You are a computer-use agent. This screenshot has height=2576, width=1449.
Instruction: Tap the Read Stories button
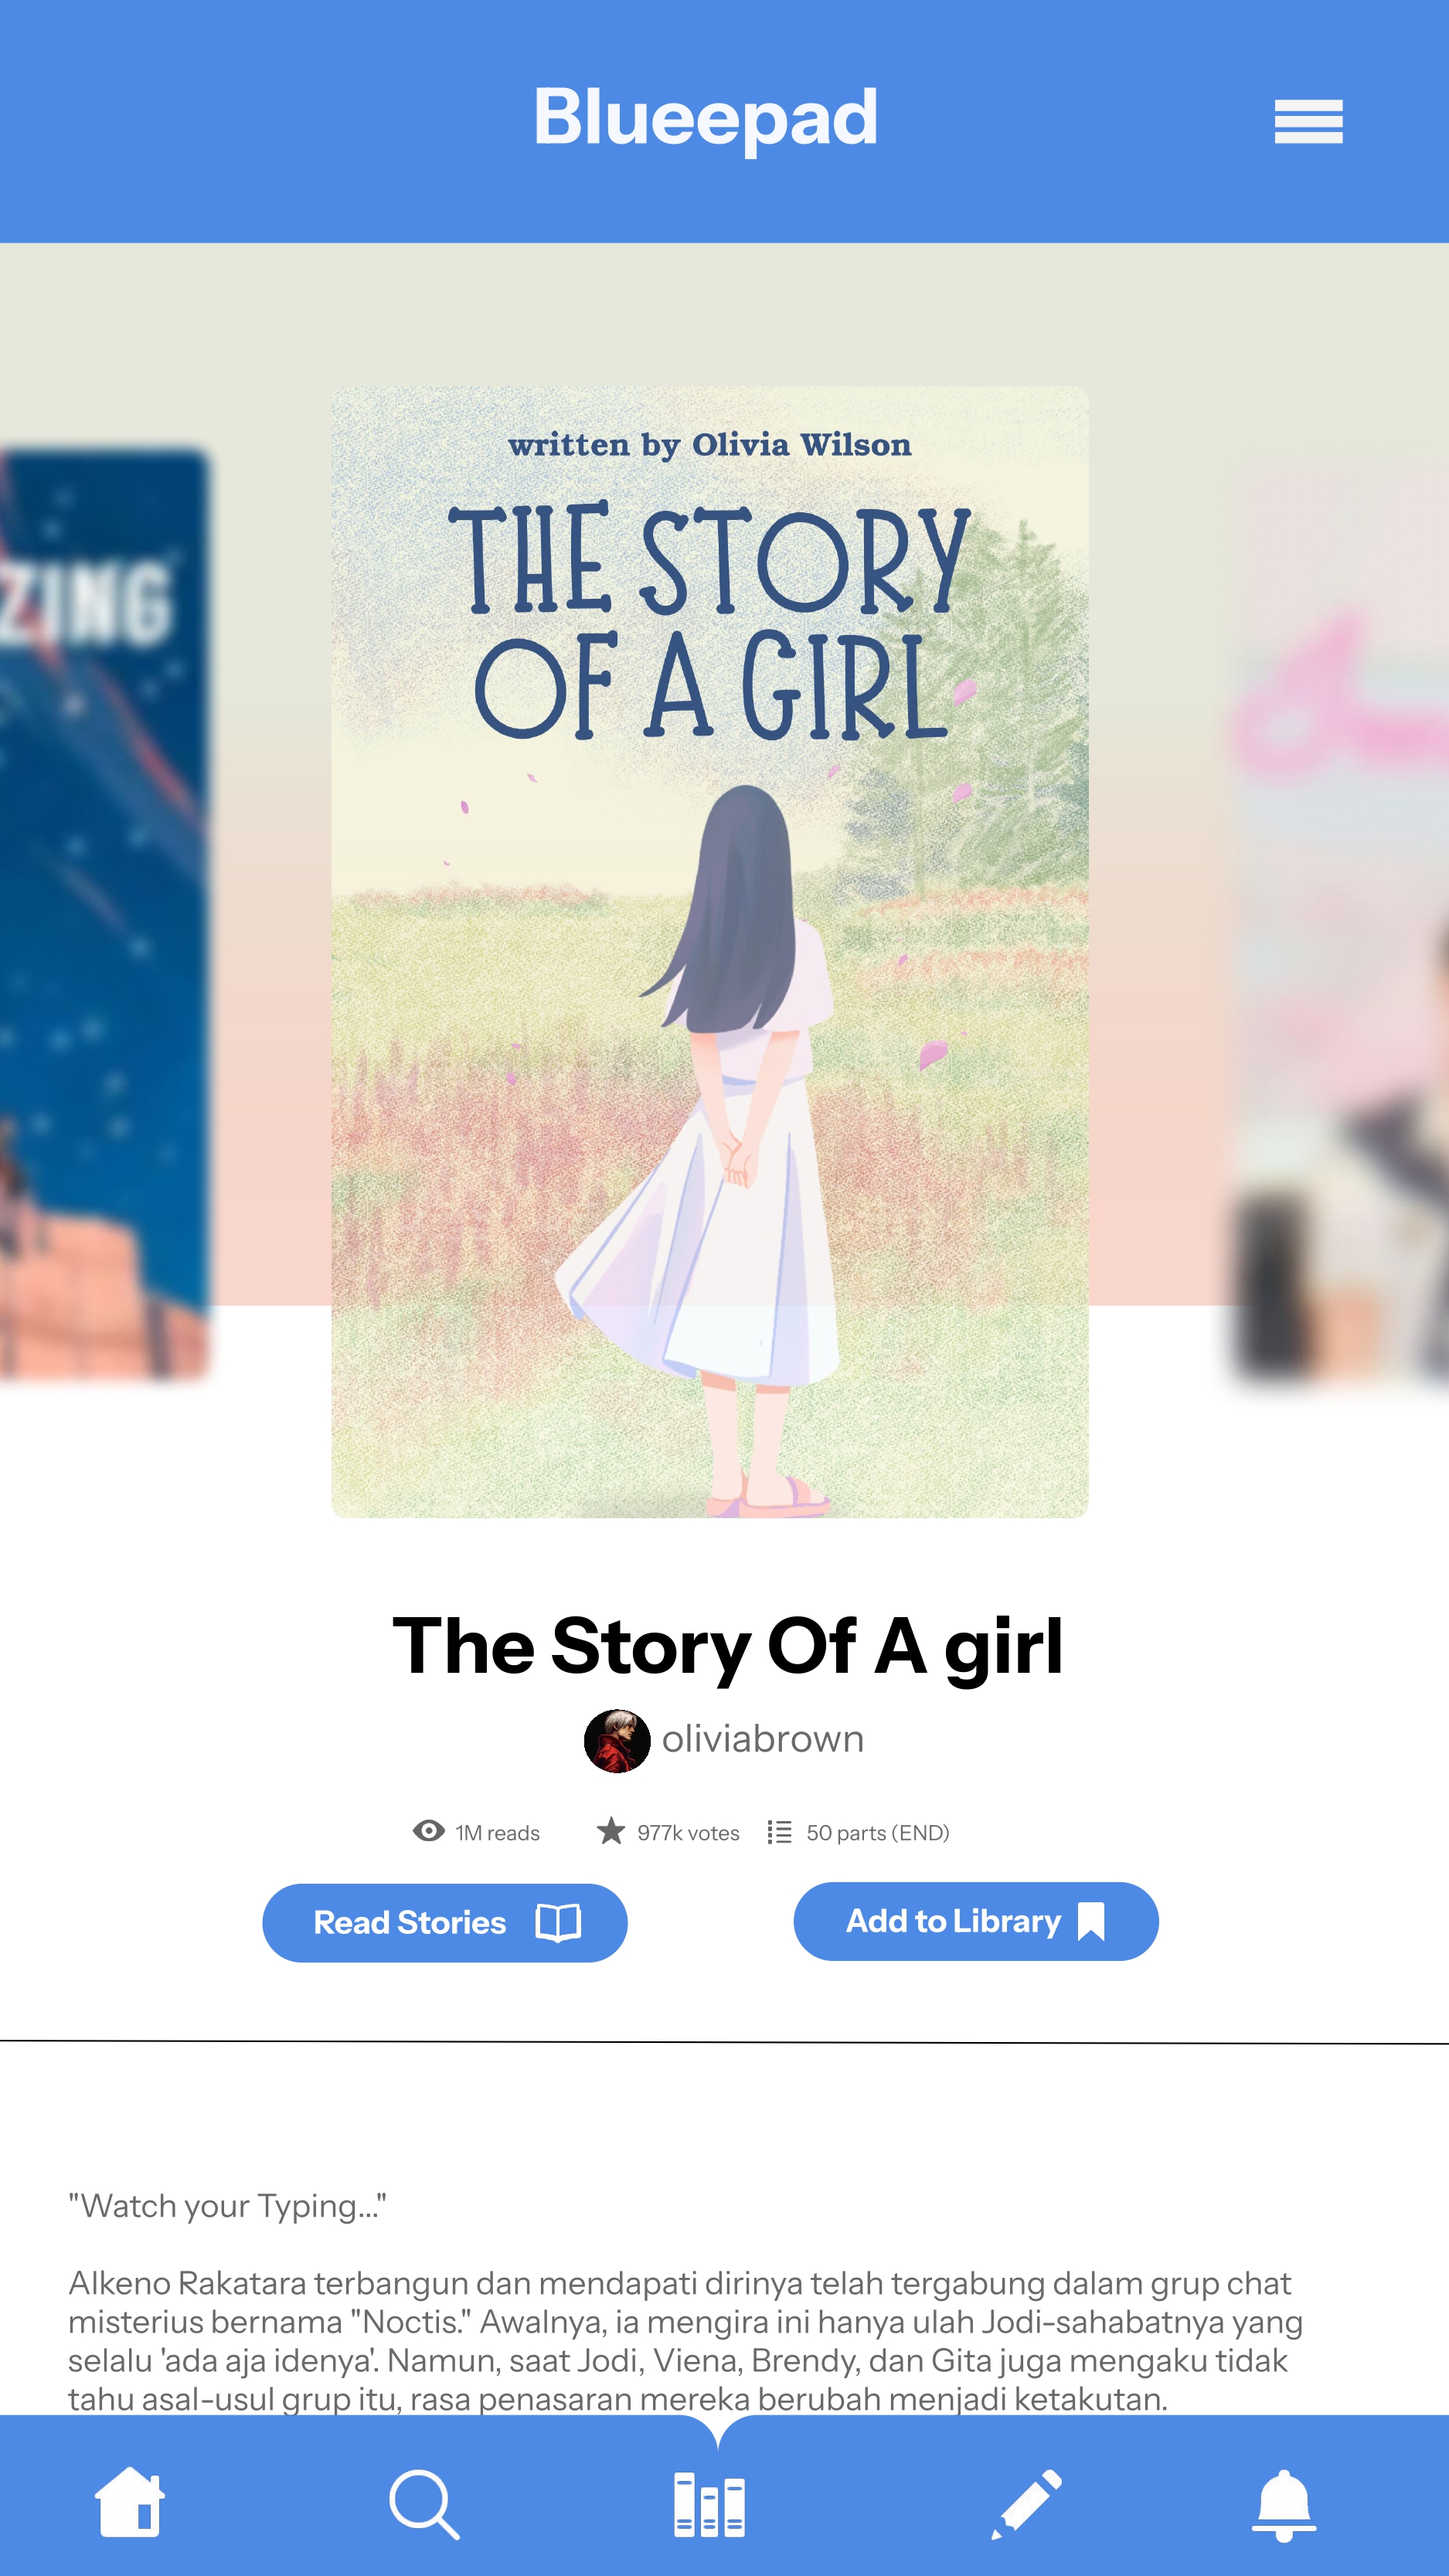click(x=445, y=1922)
